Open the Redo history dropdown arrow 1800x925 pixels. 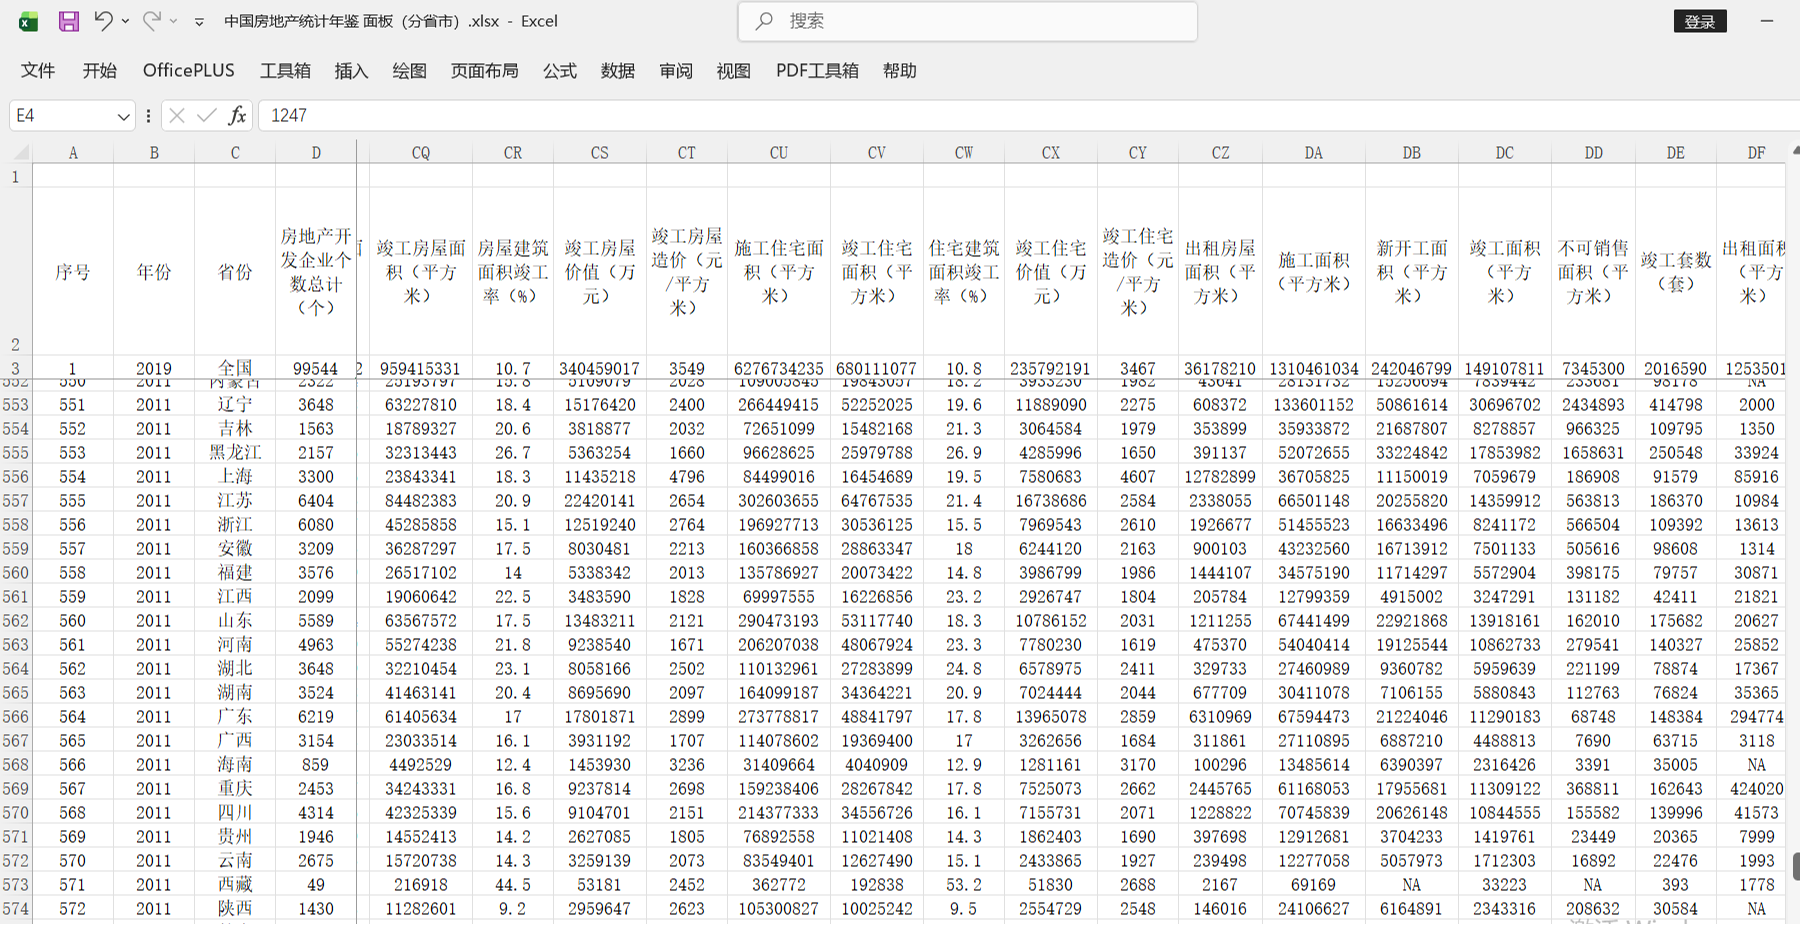click(174, 21)
